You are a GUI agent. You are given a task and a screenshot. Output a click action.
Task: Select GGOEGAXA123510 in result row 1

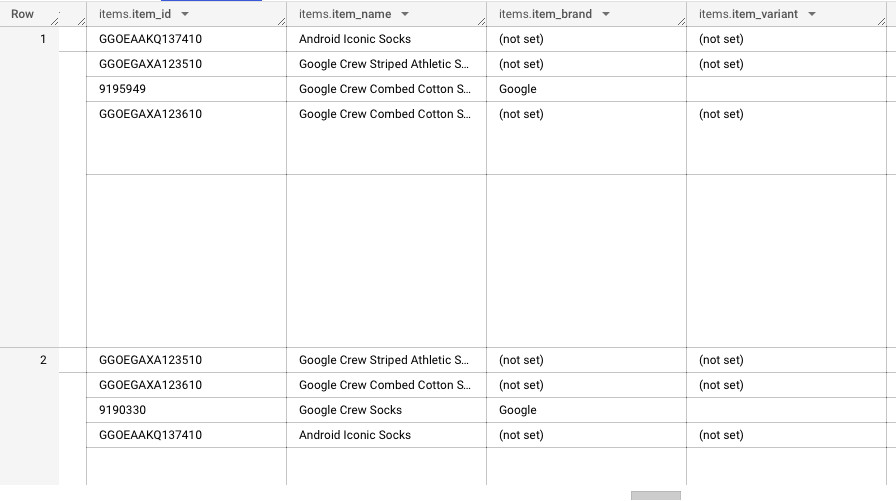(x=186, y=64)
